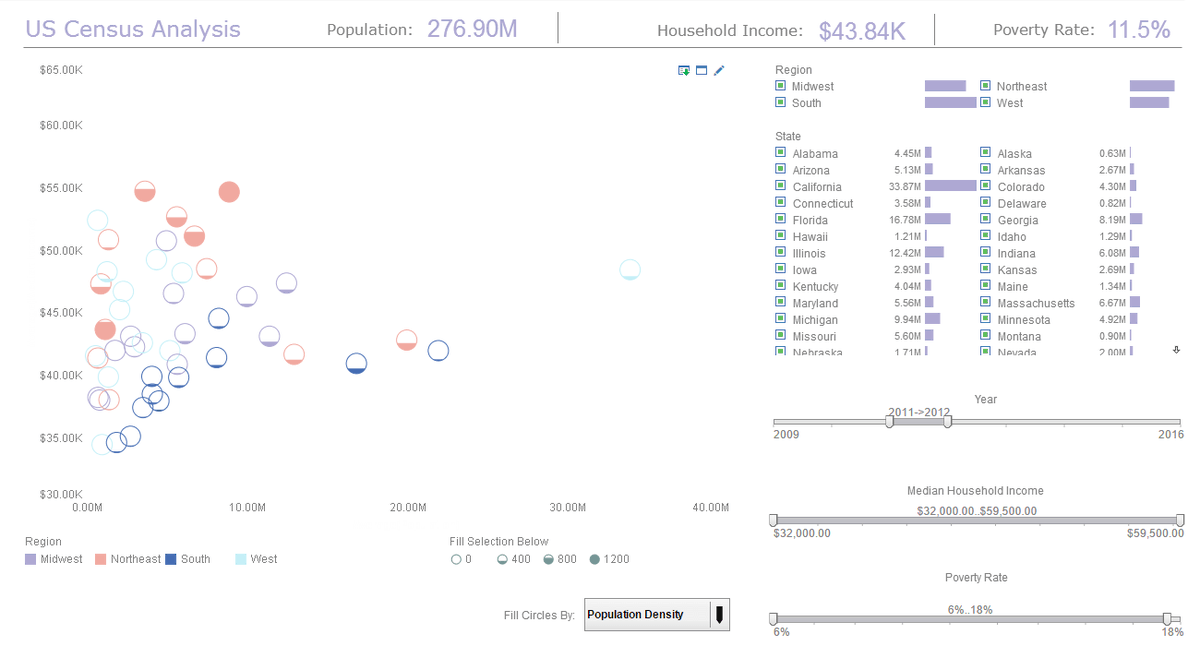Click the down-arrow icon beside the State list
This screenshot has height=646, width=1200.
1177,350
